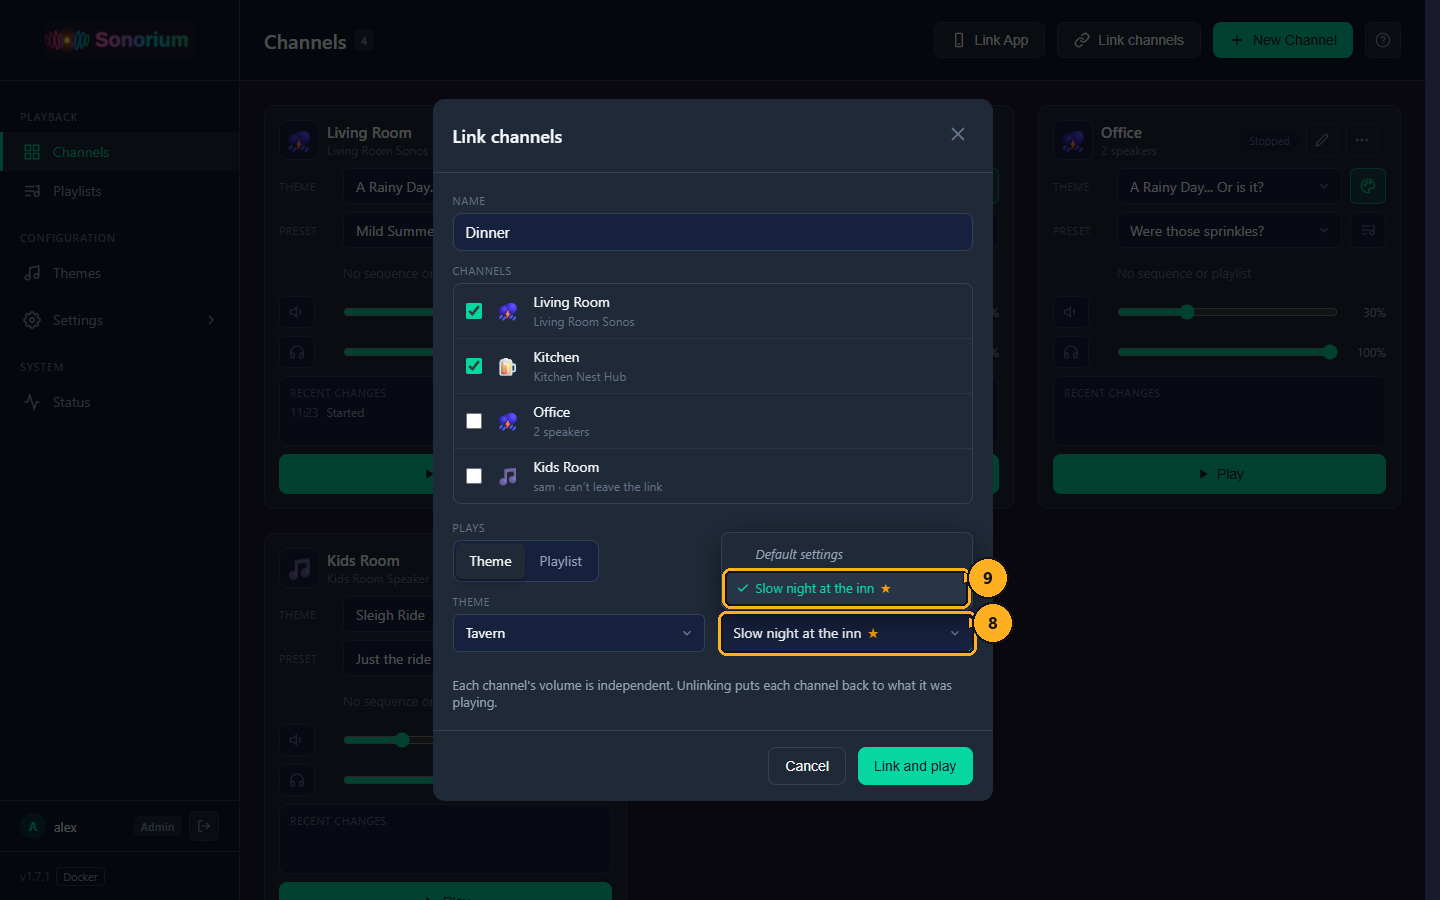Expand the Settings sidebar chevron

211,320
